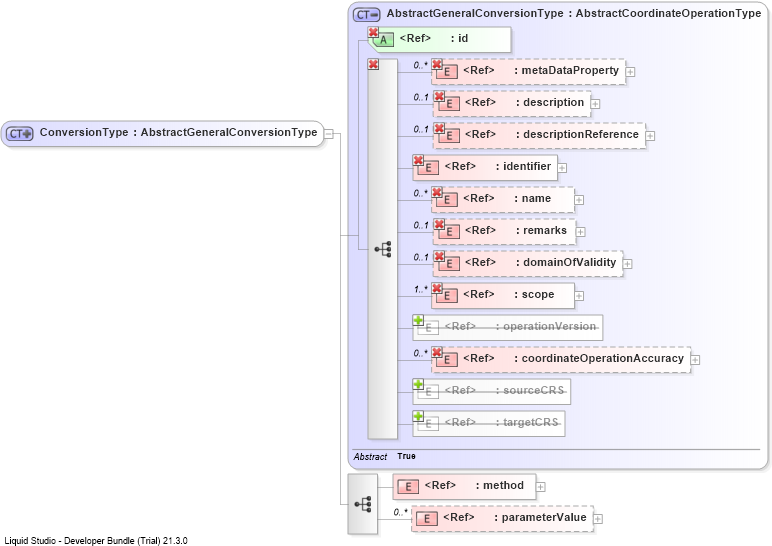Click the sequence icon beside method
This screenshot has width=772, height=546.
pyautogui.click(x=363, y=504)
